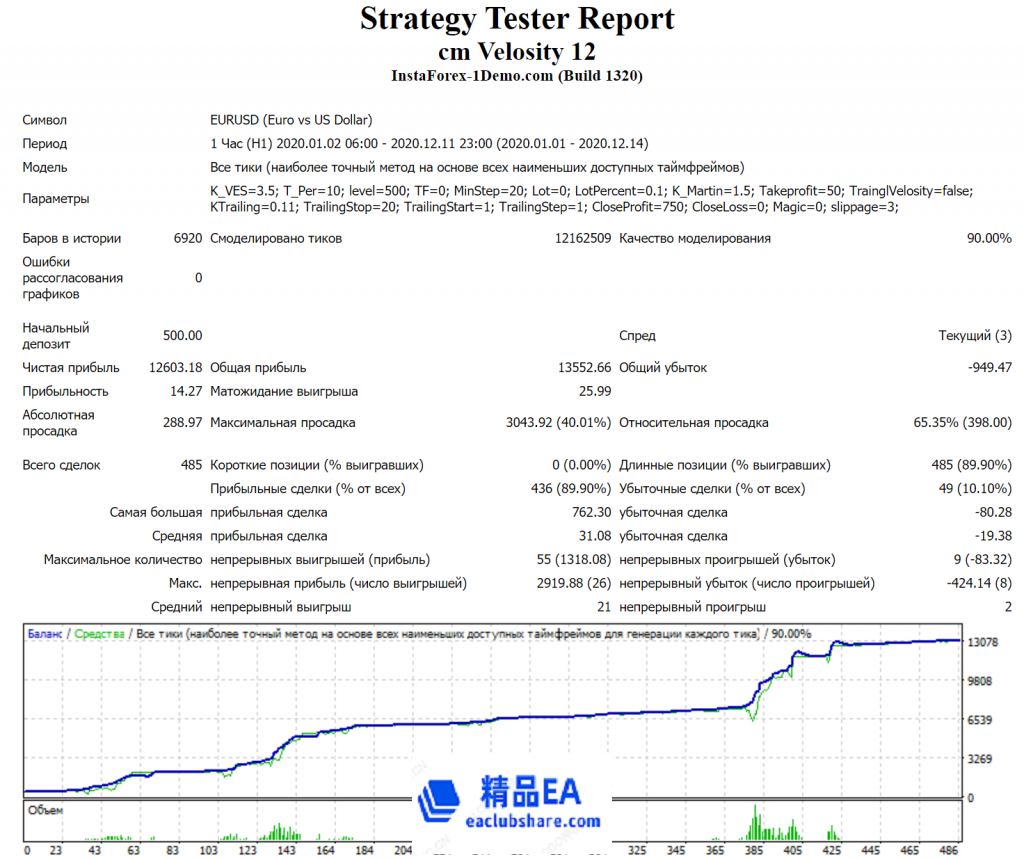
Task: Select the maximal drawdown 3043.92 value
Action: pyautogui.click(x=558, y=423)
